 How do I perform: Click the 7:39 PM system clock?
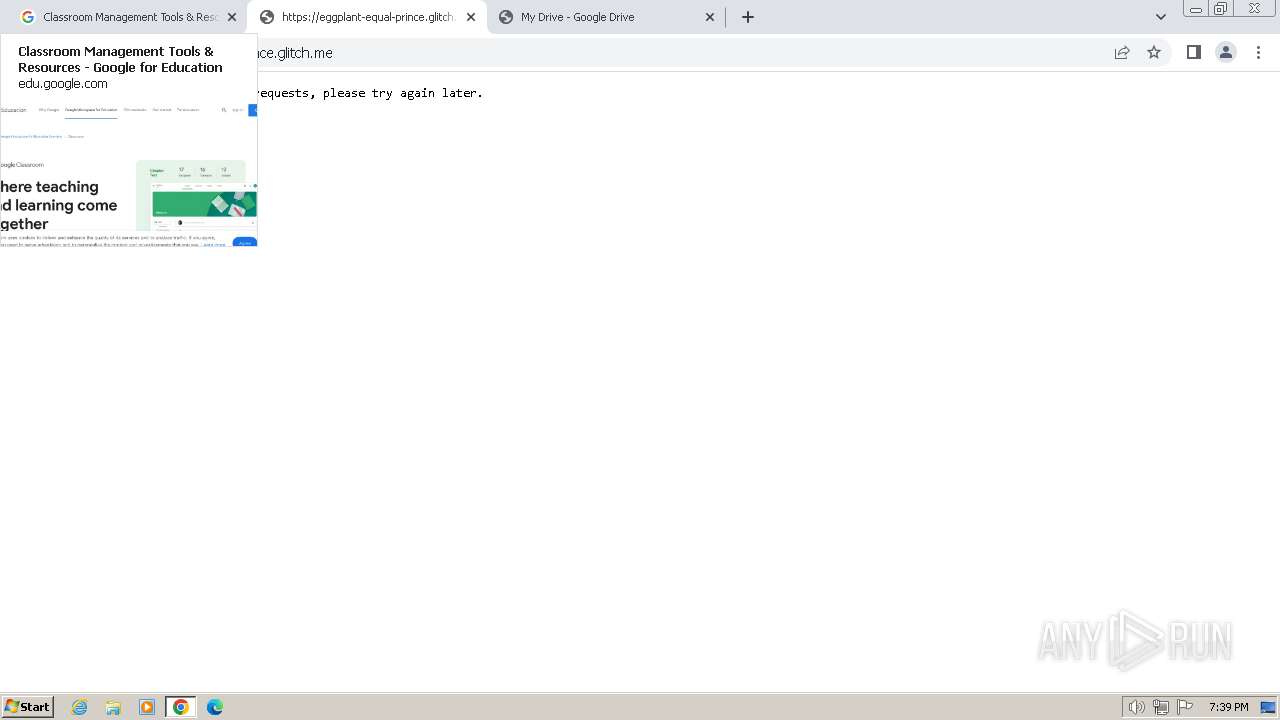(x=1228, y=707)
